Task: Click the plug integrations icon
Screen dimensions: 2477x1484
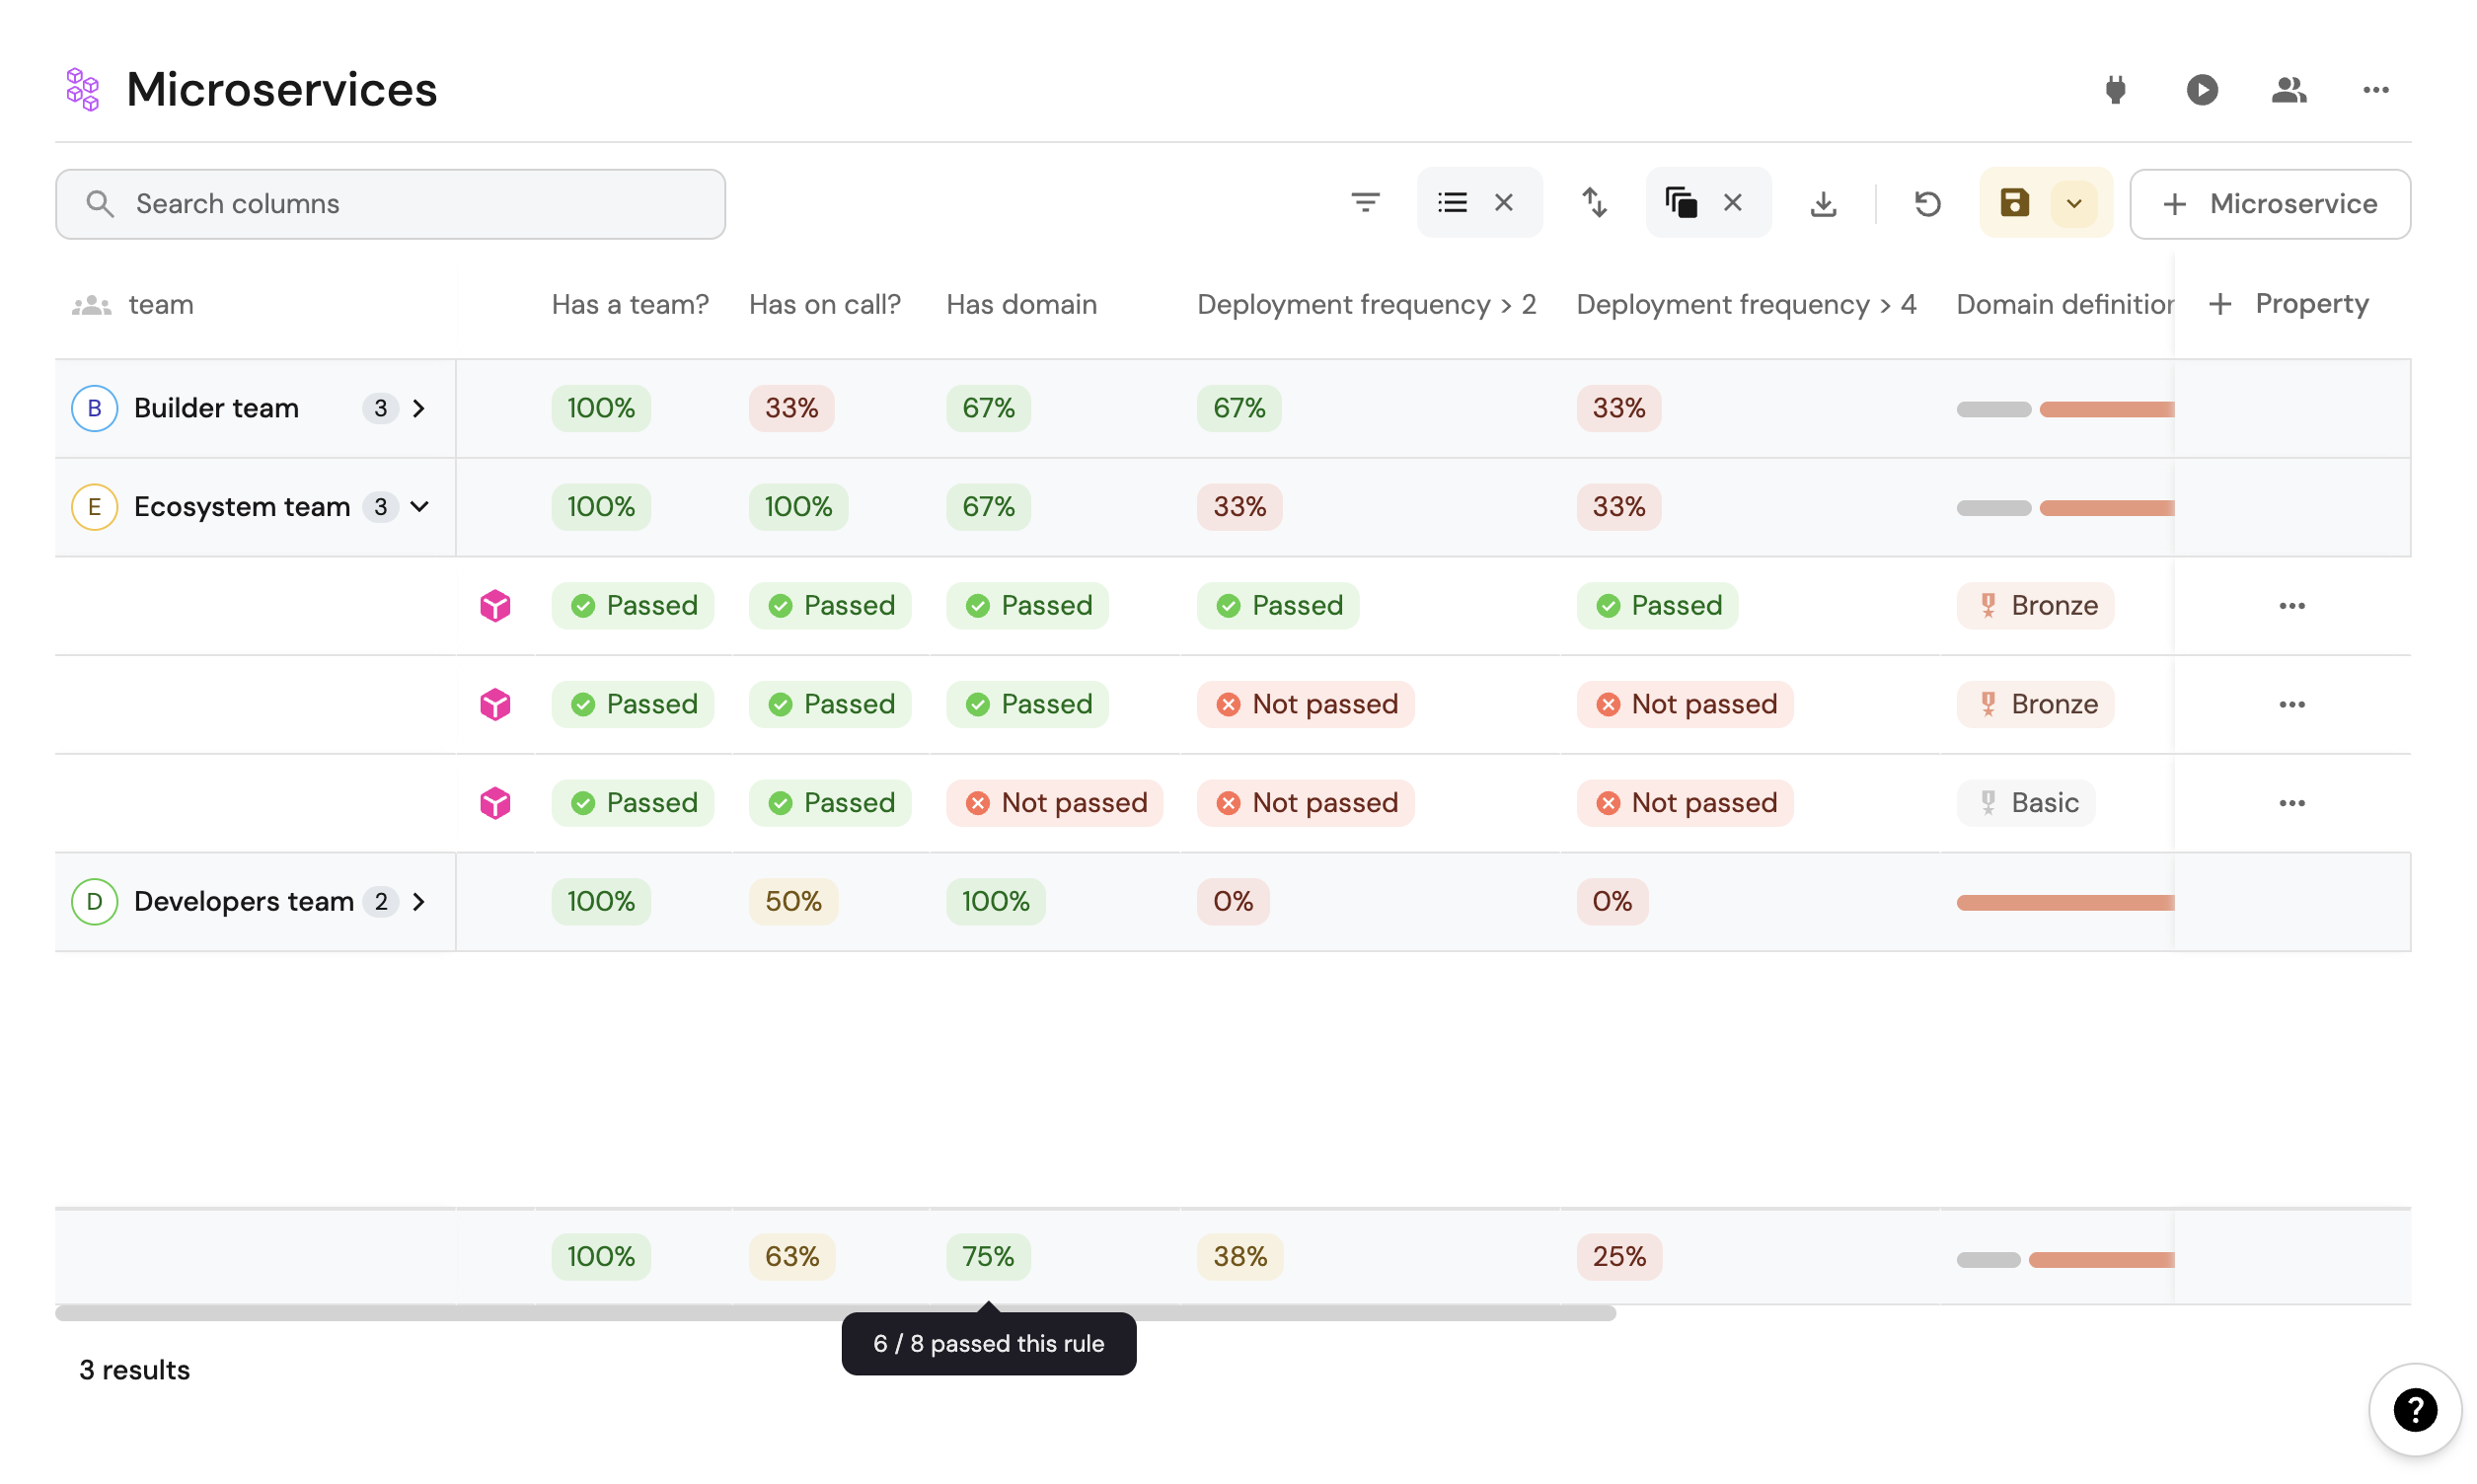Action: tap(2114, 90)
